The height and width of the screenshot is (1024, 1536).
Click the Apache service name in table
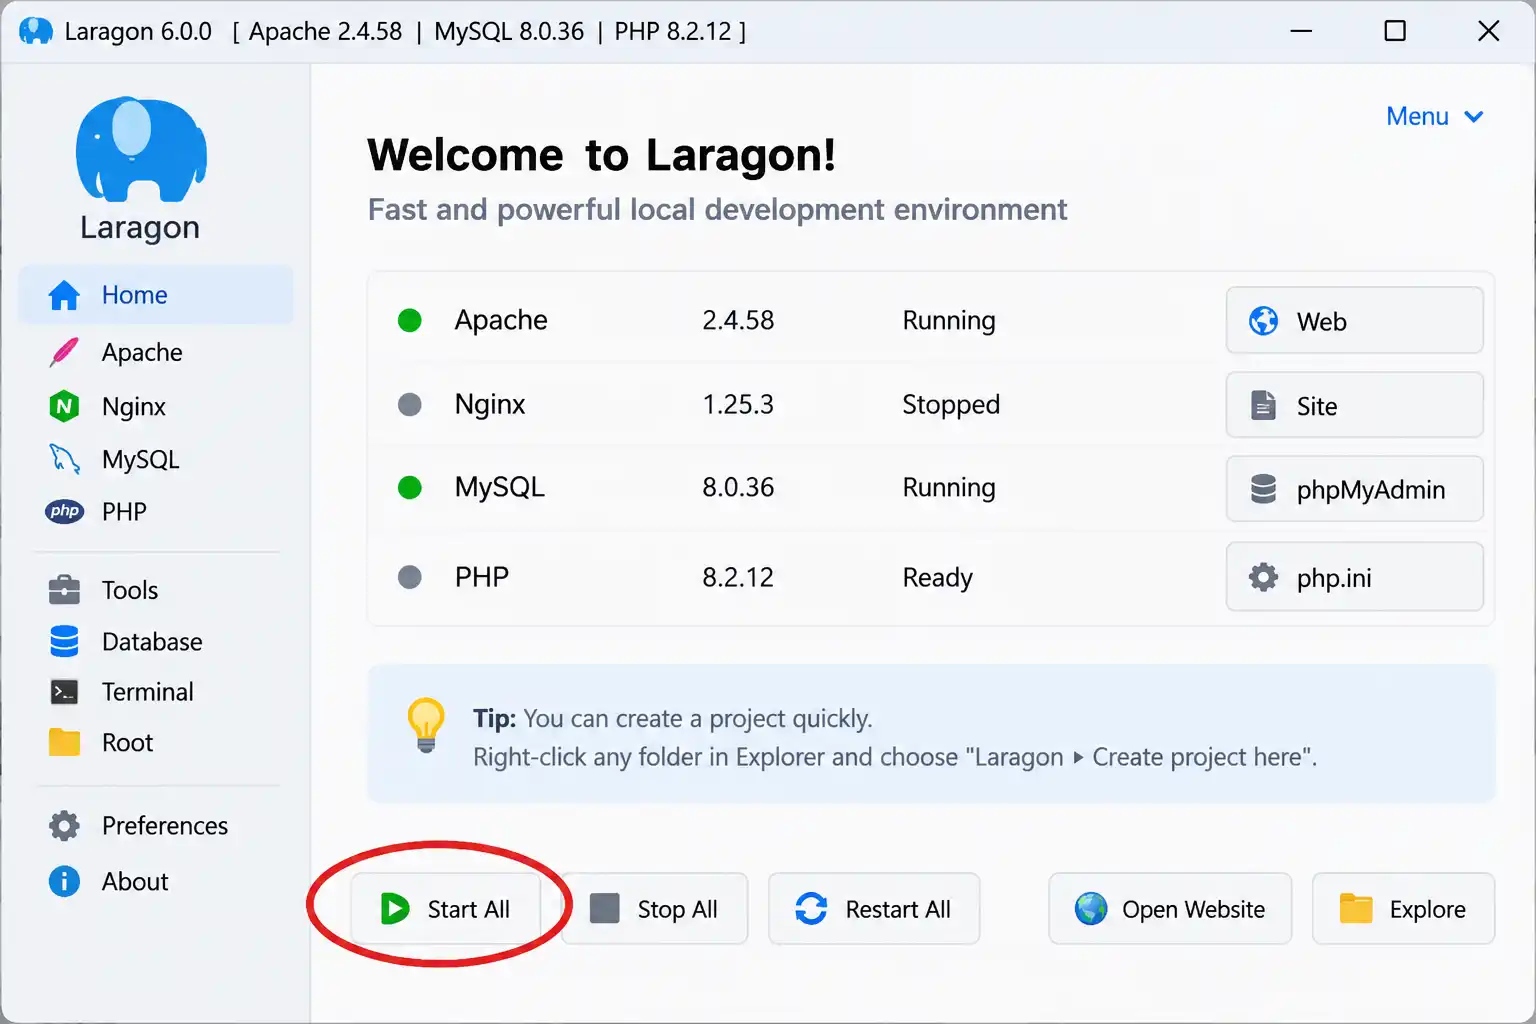coord(501,320)
